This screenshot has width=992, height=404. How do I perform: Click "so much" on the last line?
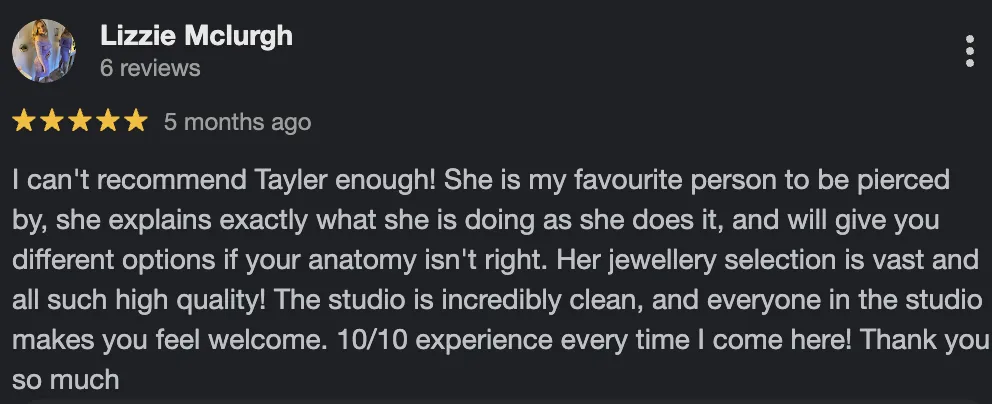pos(66,379)
